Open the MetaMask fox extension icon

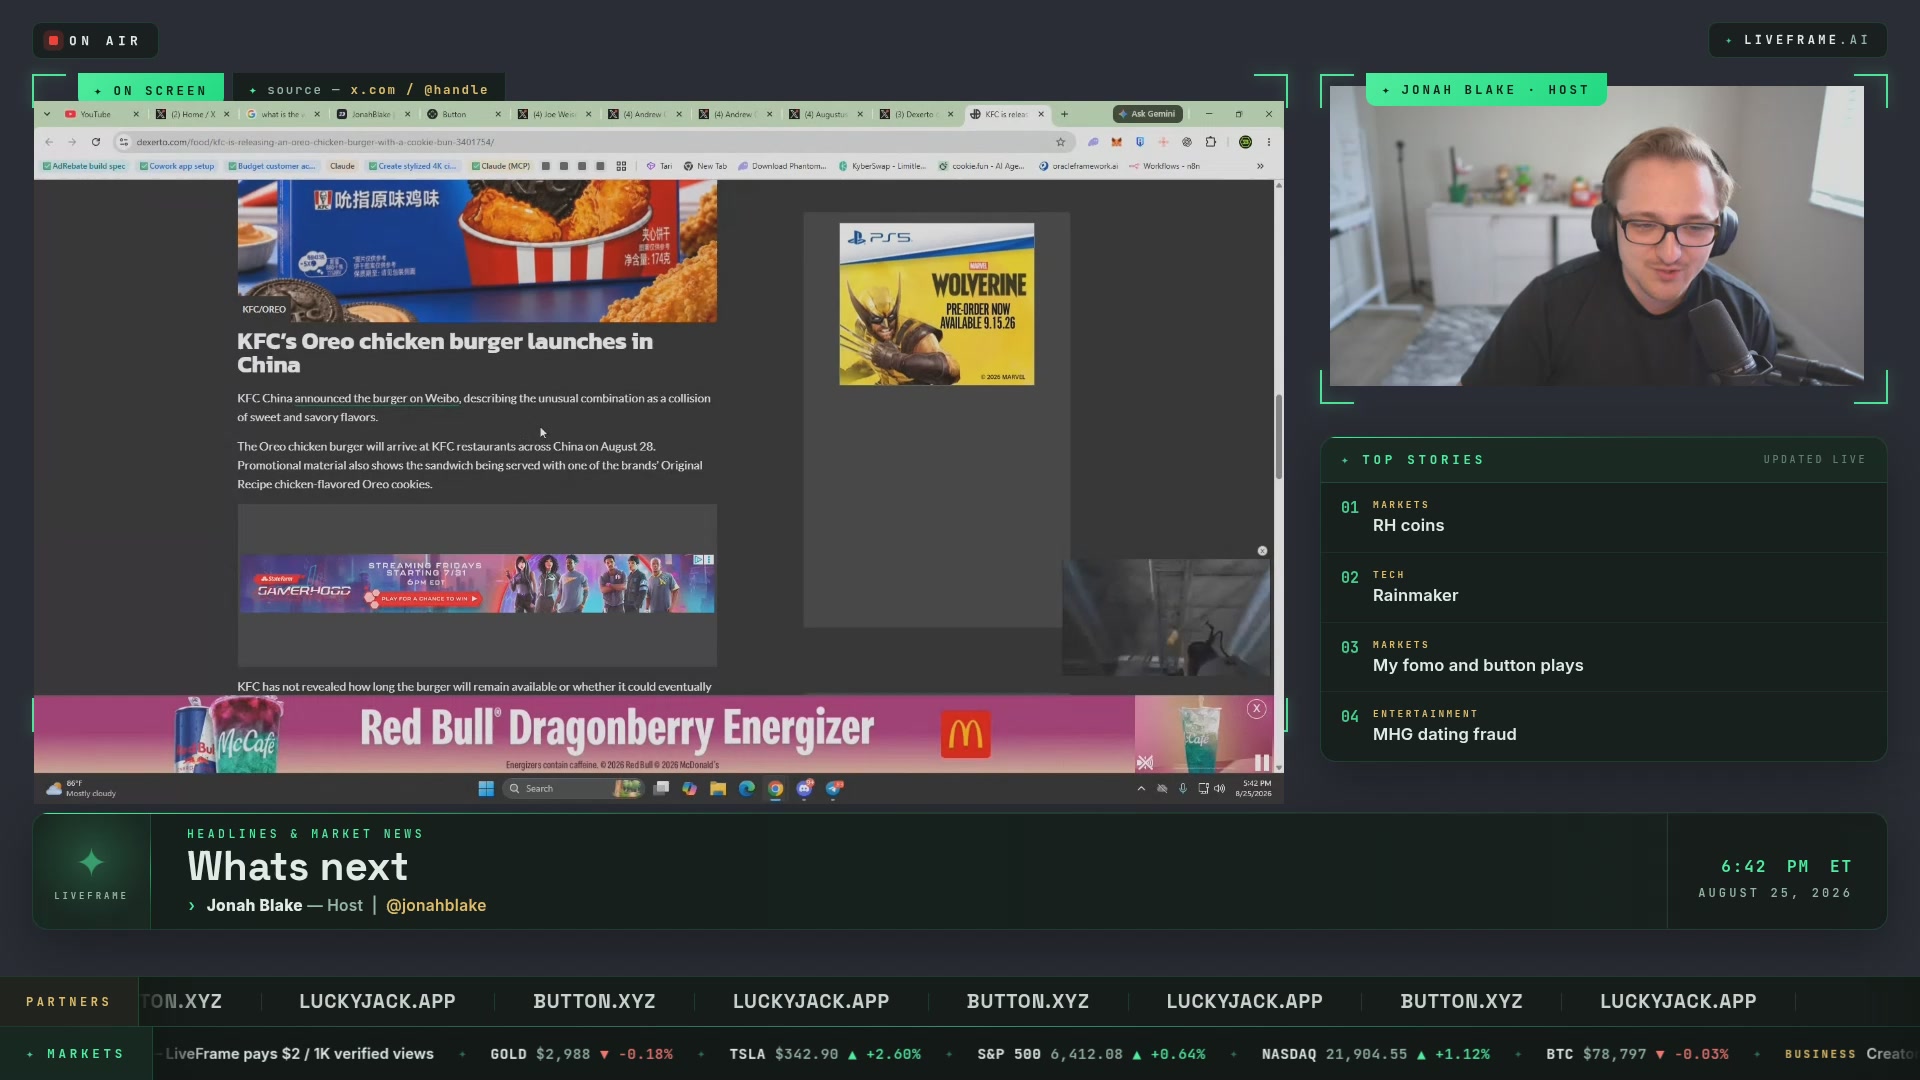1117,142
